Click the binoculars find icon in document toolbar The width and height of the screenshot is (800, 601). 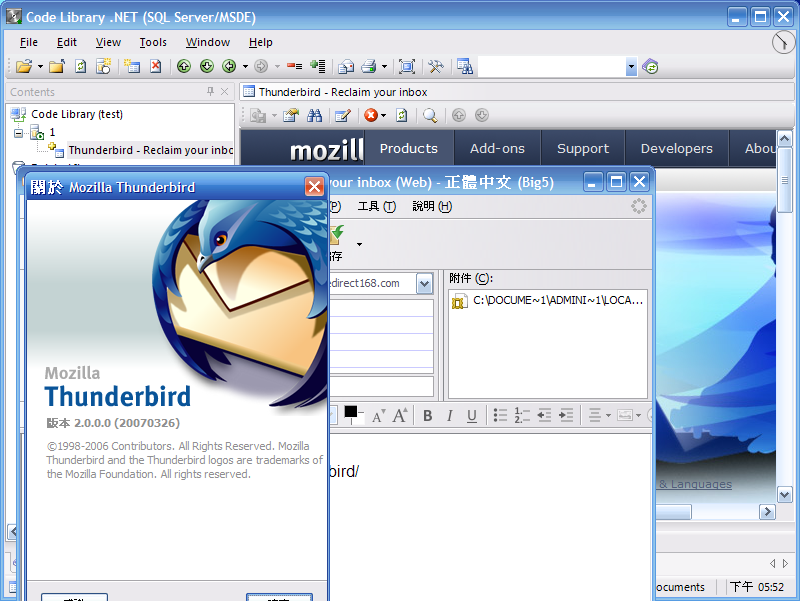coord(314,115)
